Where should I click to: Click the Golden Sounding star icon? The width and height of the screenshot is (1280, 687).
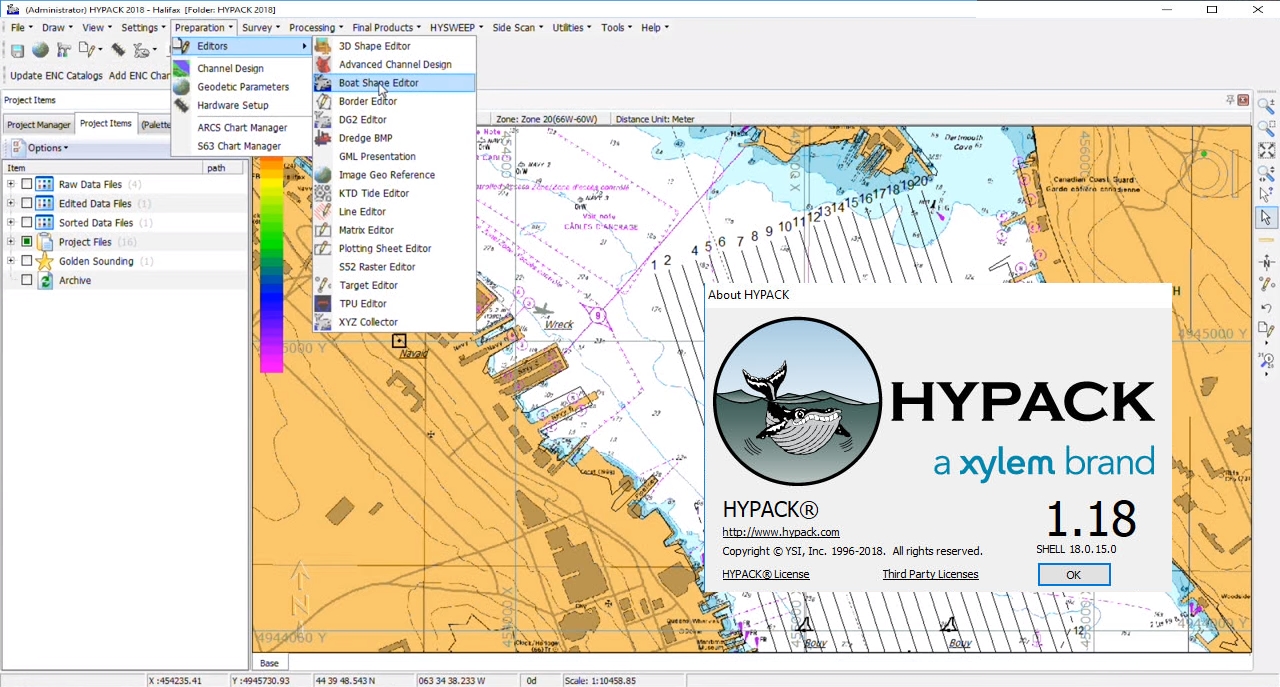(45, 261)
